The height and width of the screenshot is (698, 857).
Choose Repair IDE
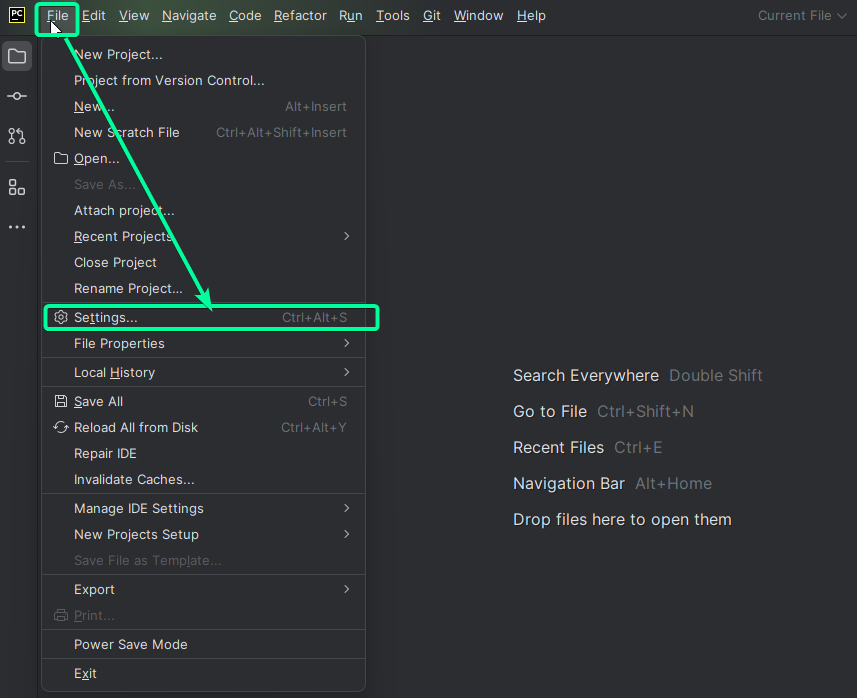(x=203, y=453)
